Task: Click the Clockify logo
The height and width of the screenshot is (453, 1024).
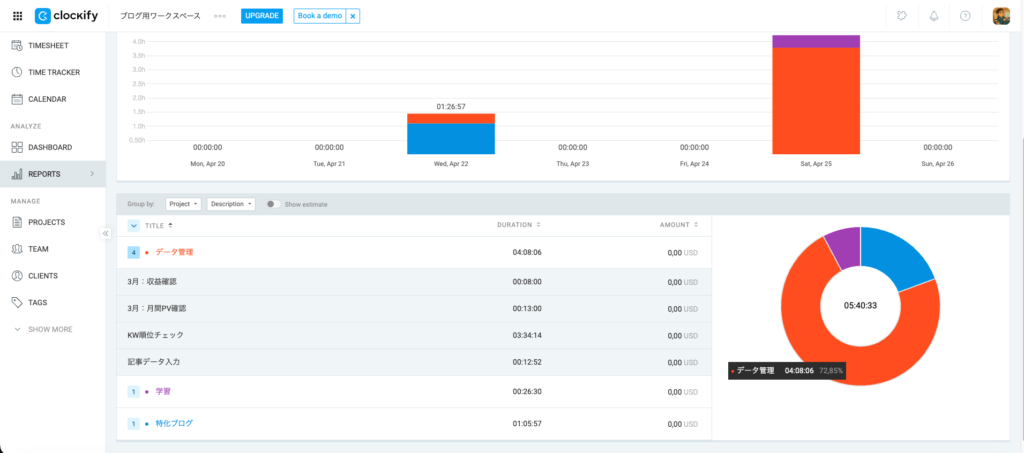Action: pos(67,16)
